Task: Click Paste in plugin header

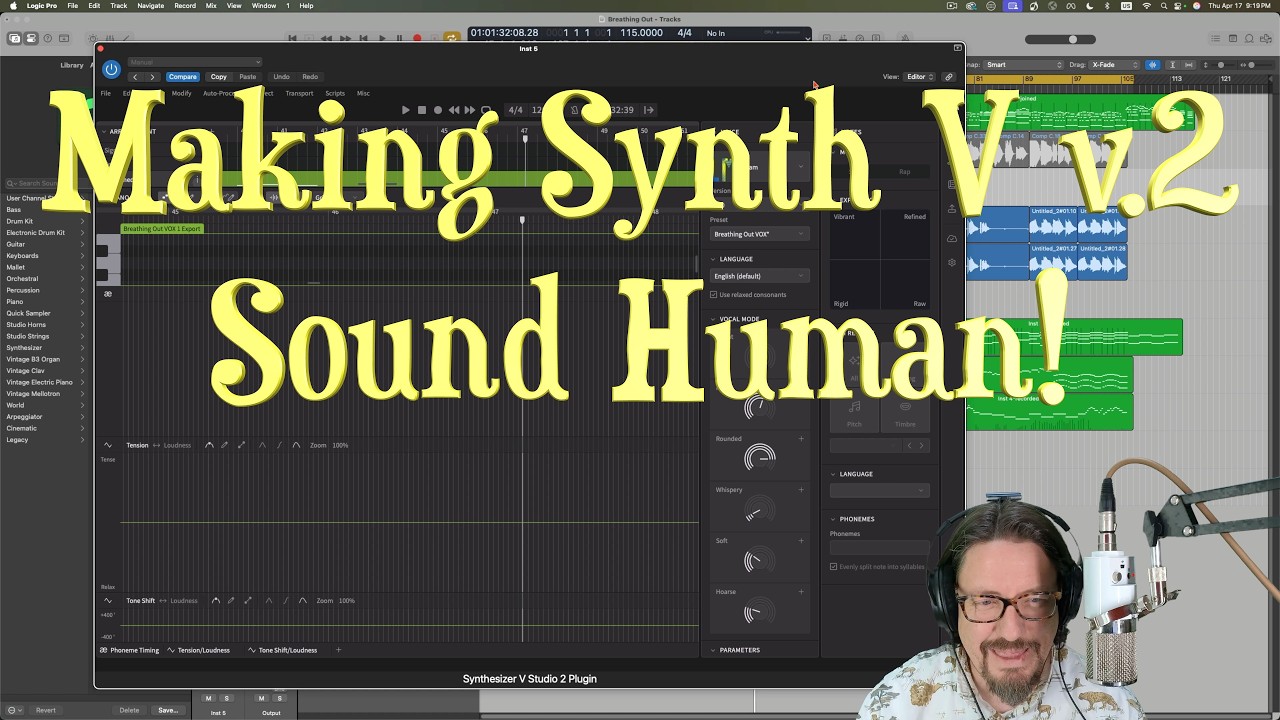Action: pyautogui.click(x=247, y=77)
